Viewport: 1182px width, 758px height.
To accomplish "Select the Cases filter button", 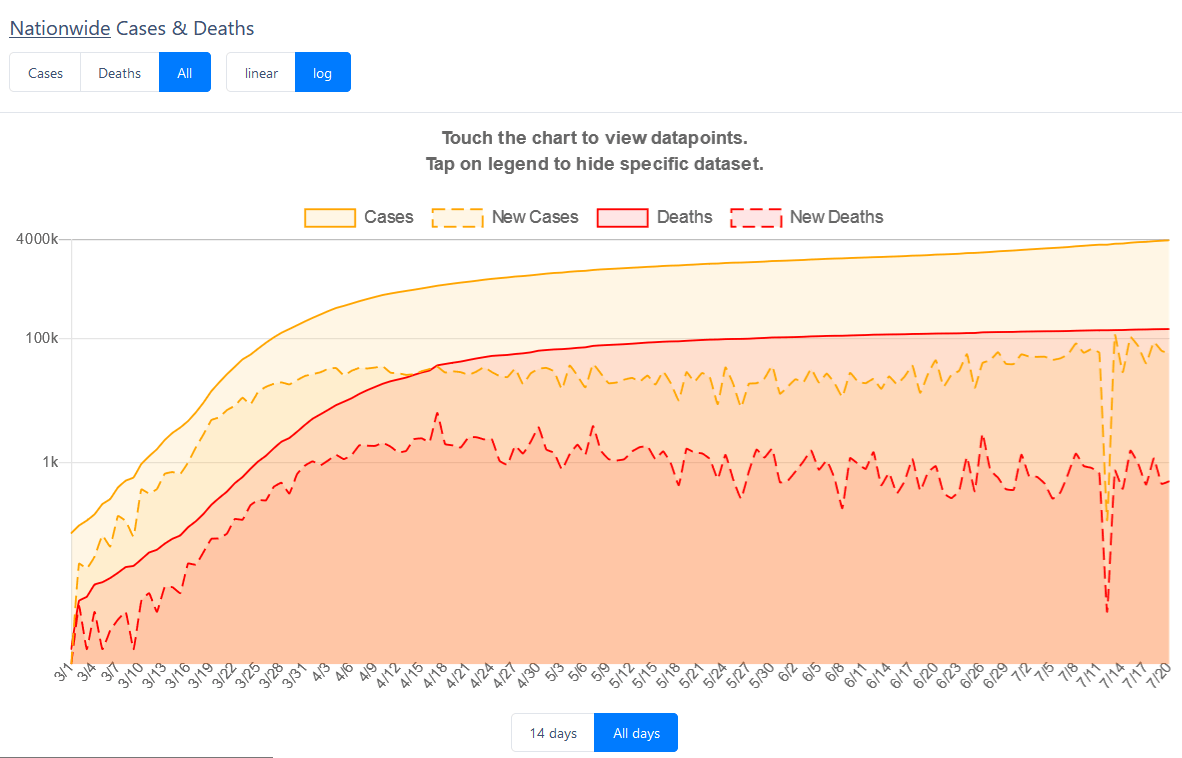I will [45, 73].
